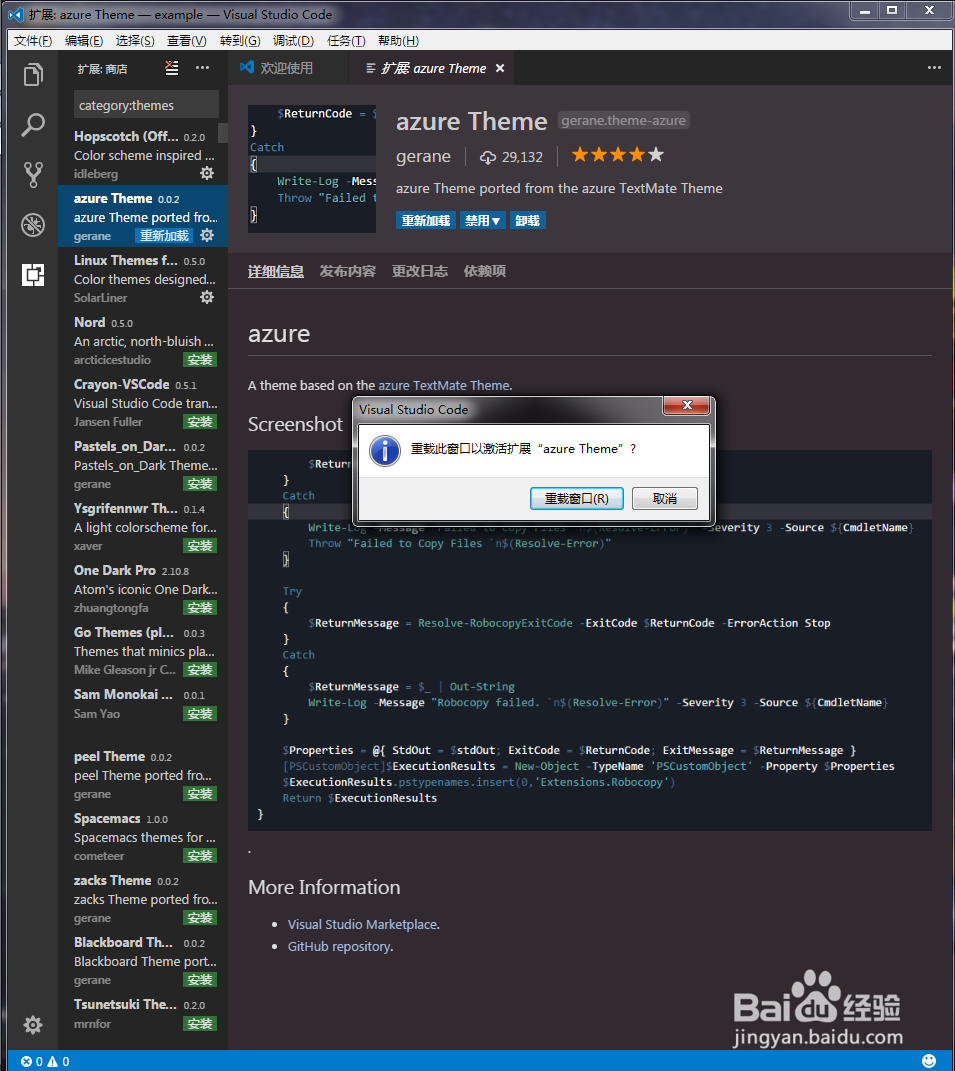Open the Explorer files icon
The height and width of the screenshot is (1071, 955).
pos(33,74)
